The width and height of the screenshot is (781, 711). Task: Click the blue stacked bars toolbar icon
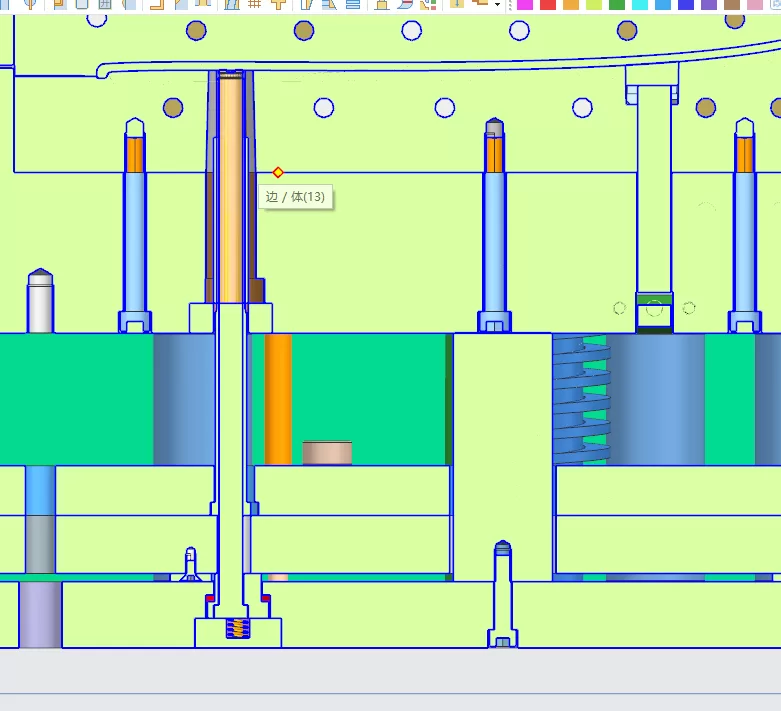353,4
